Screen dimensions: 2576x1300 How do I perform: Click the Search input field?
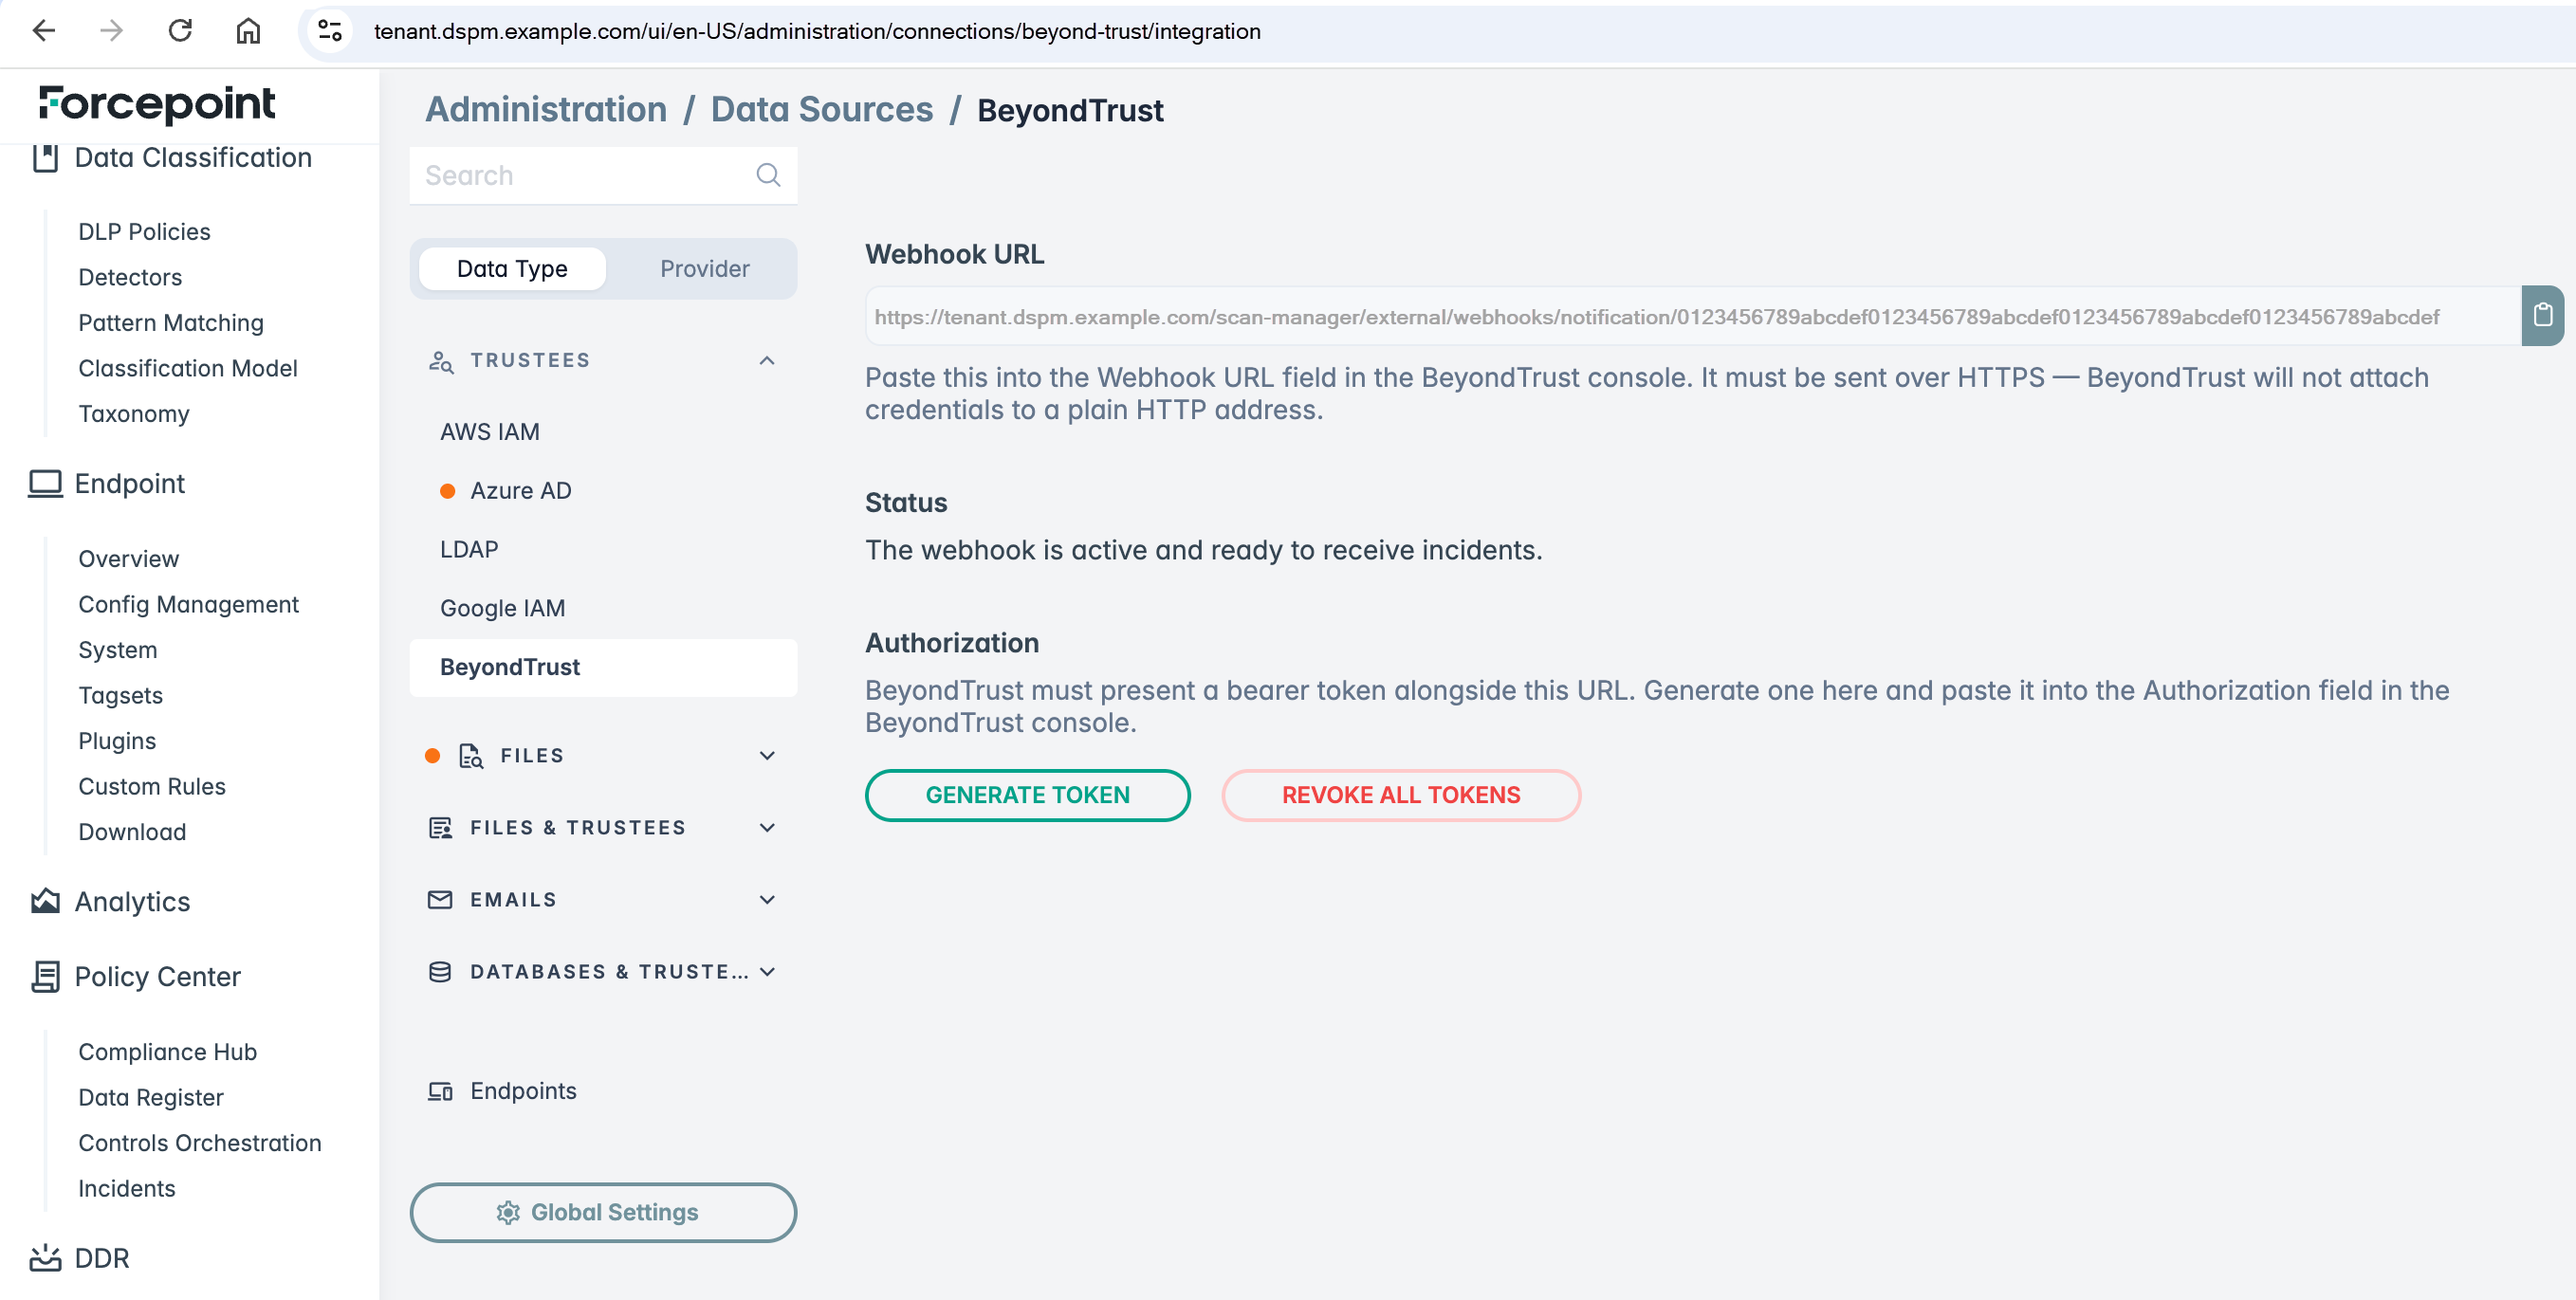[603, 175]
